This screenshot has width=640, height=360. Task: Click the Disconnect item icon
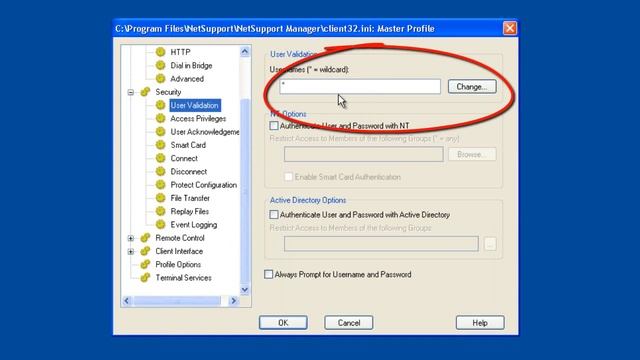160,171
